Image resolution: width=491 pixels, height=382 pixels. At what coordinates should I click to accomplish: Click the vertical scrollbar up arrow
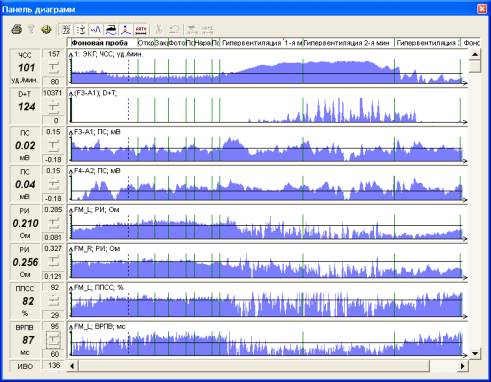tap(475, 54)
